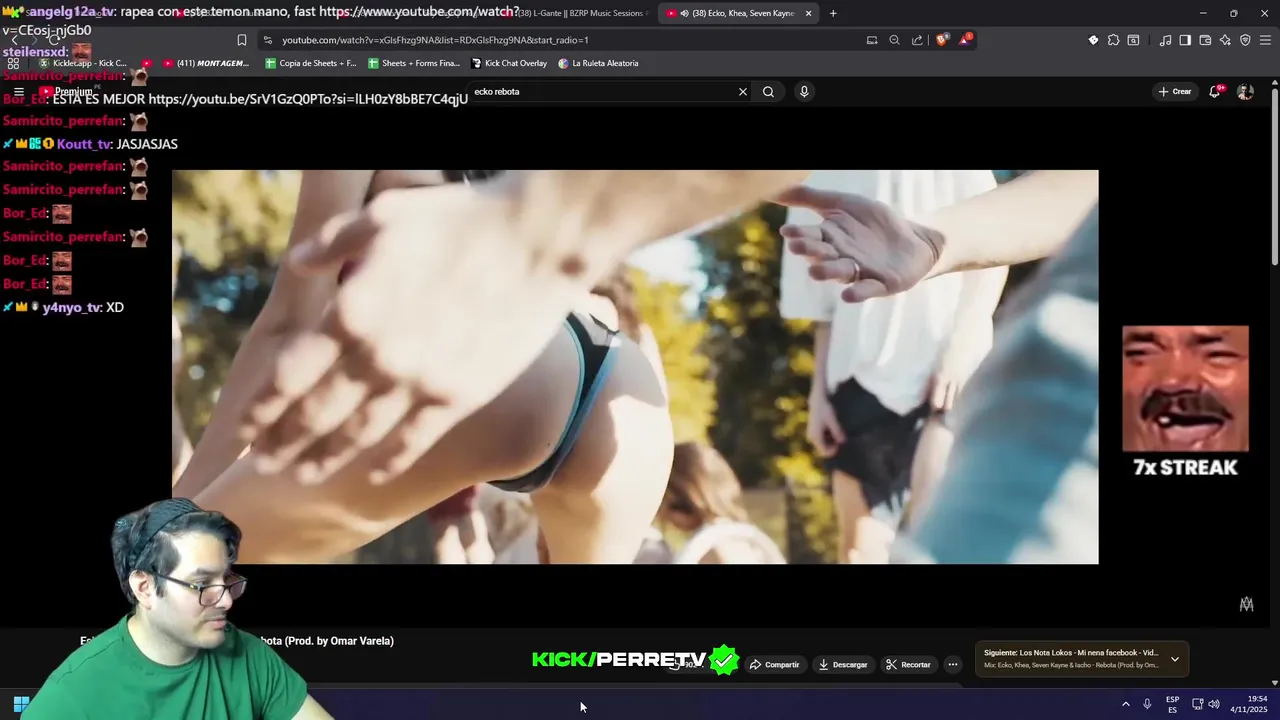Open the volume speaker tray icon
The image size is (1280, 720).
point(1214,704)
